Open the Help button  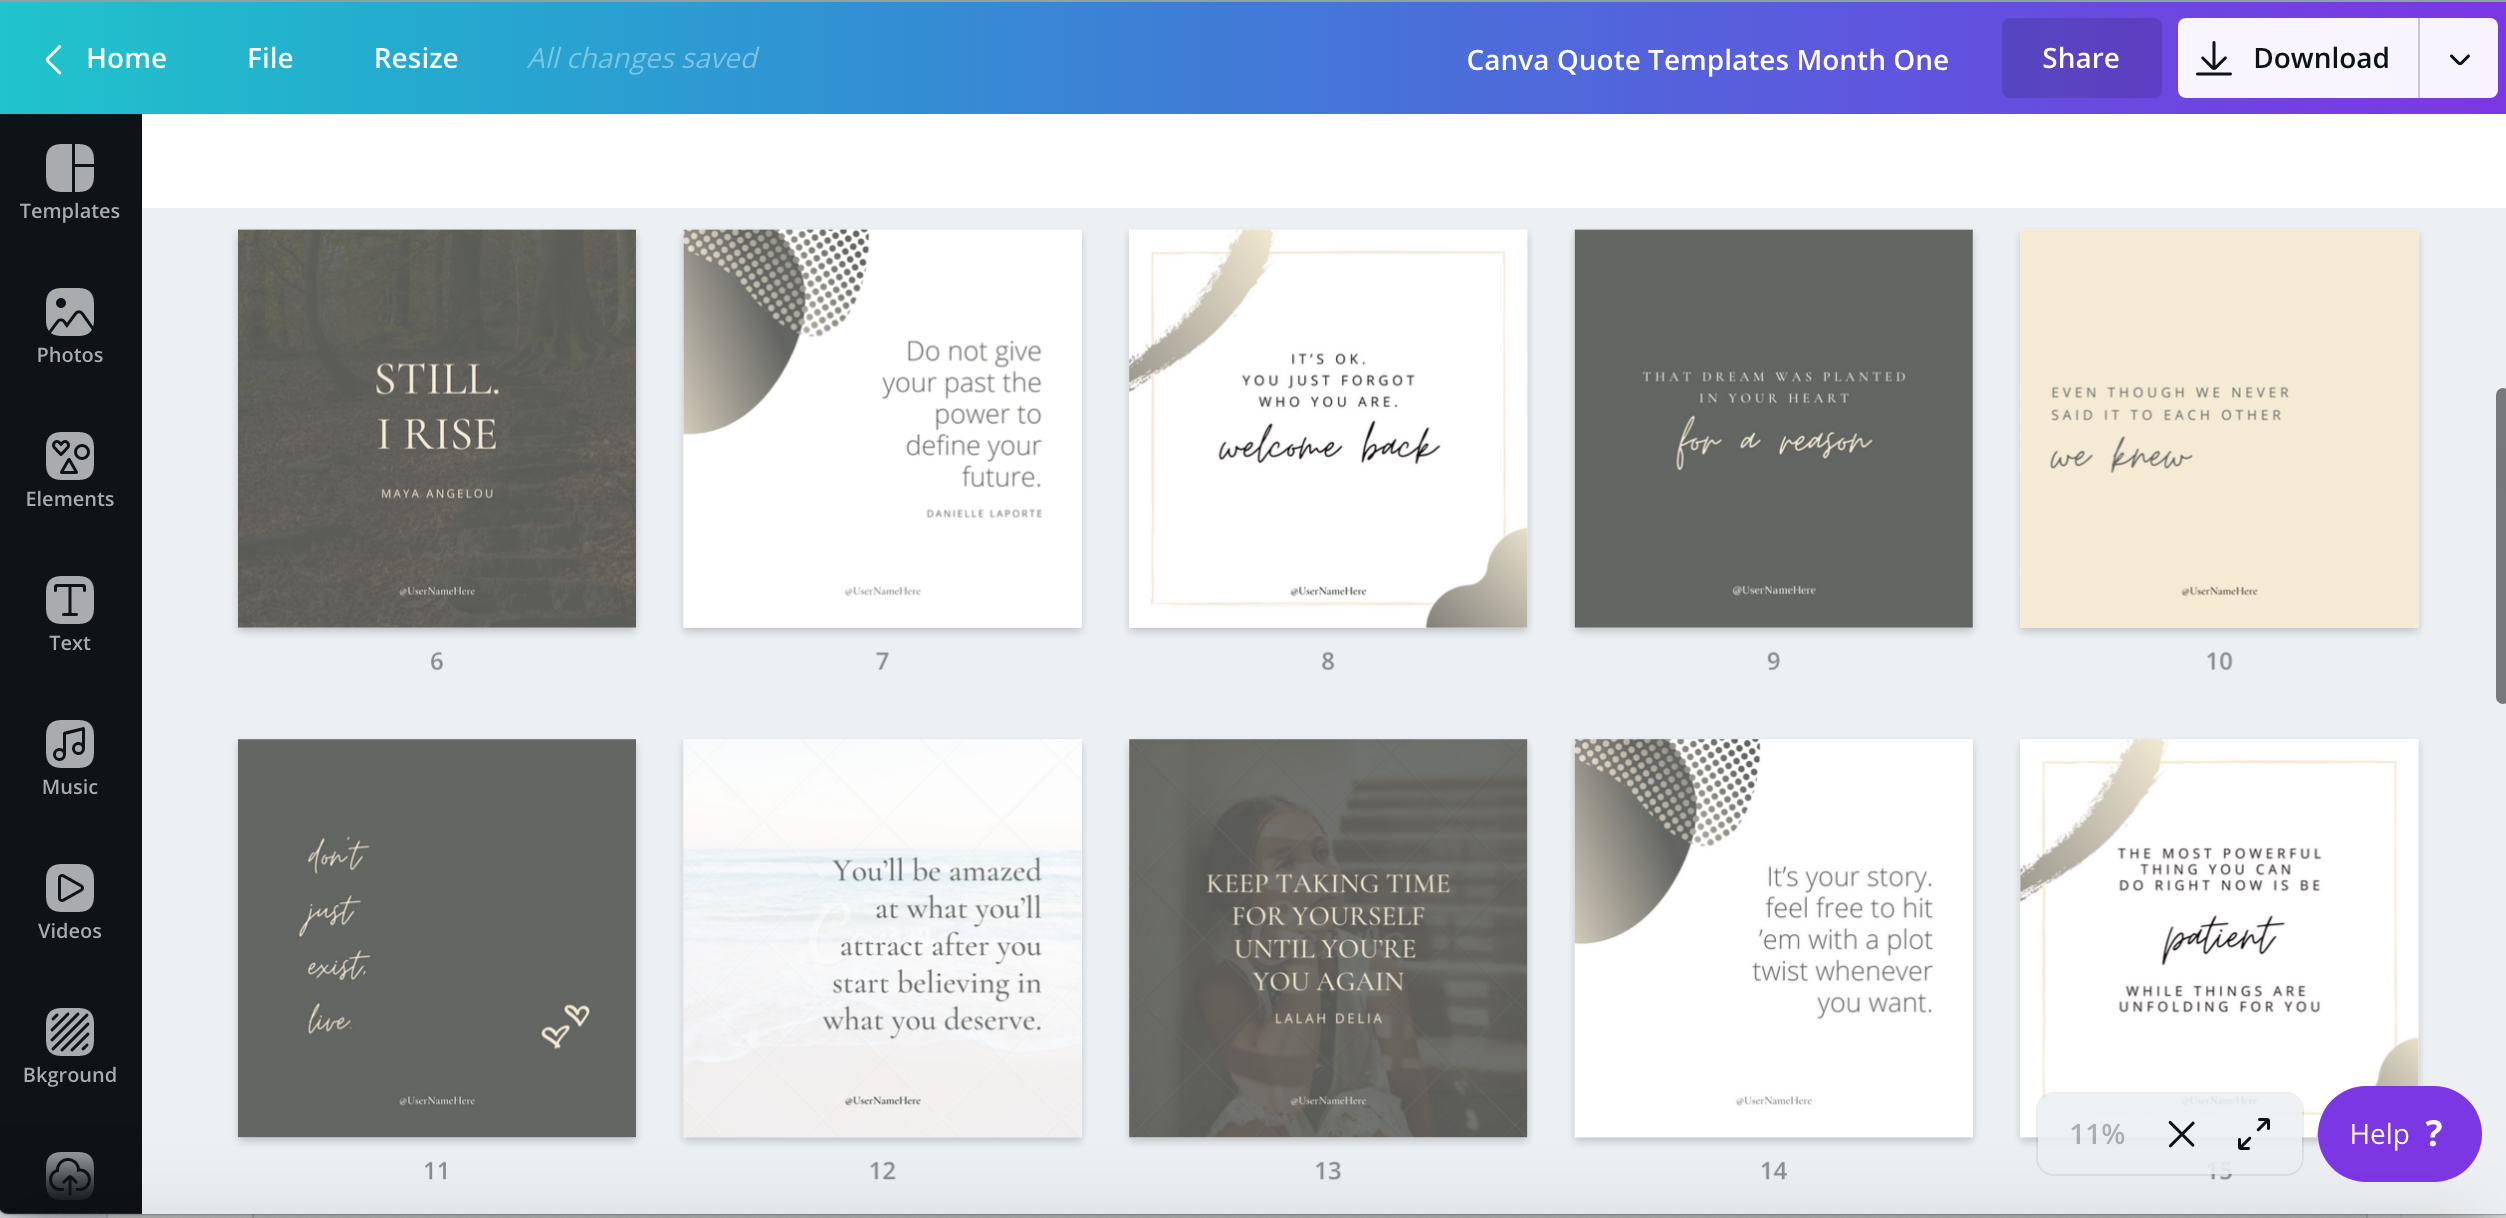coord(2399,1134)
